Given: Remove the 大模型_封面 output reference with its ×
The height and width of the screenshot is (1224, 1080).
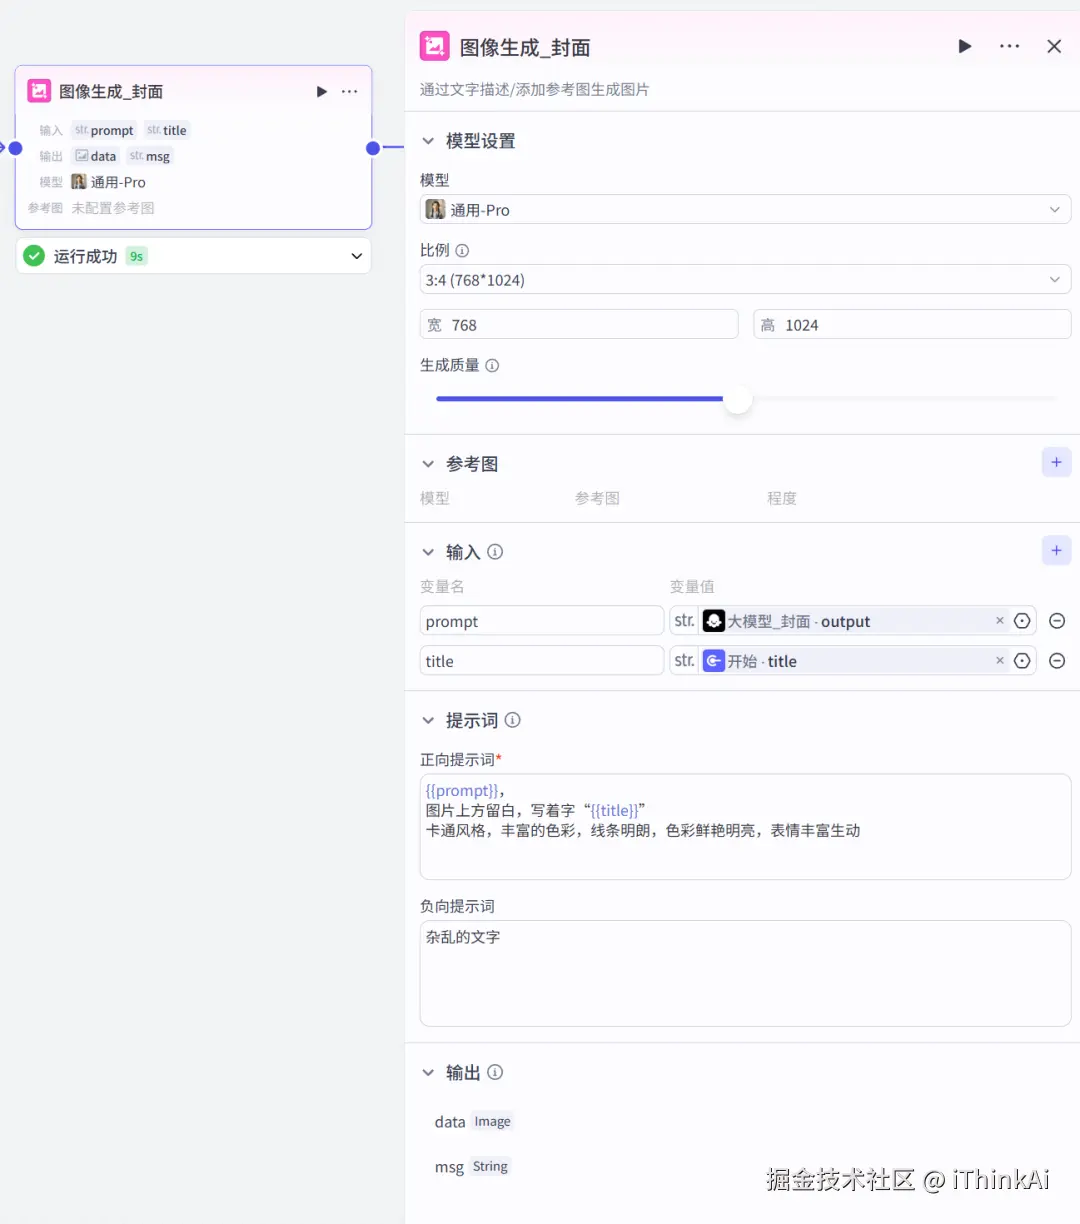Looking at the screenshot, I should [x=999, y=620].
